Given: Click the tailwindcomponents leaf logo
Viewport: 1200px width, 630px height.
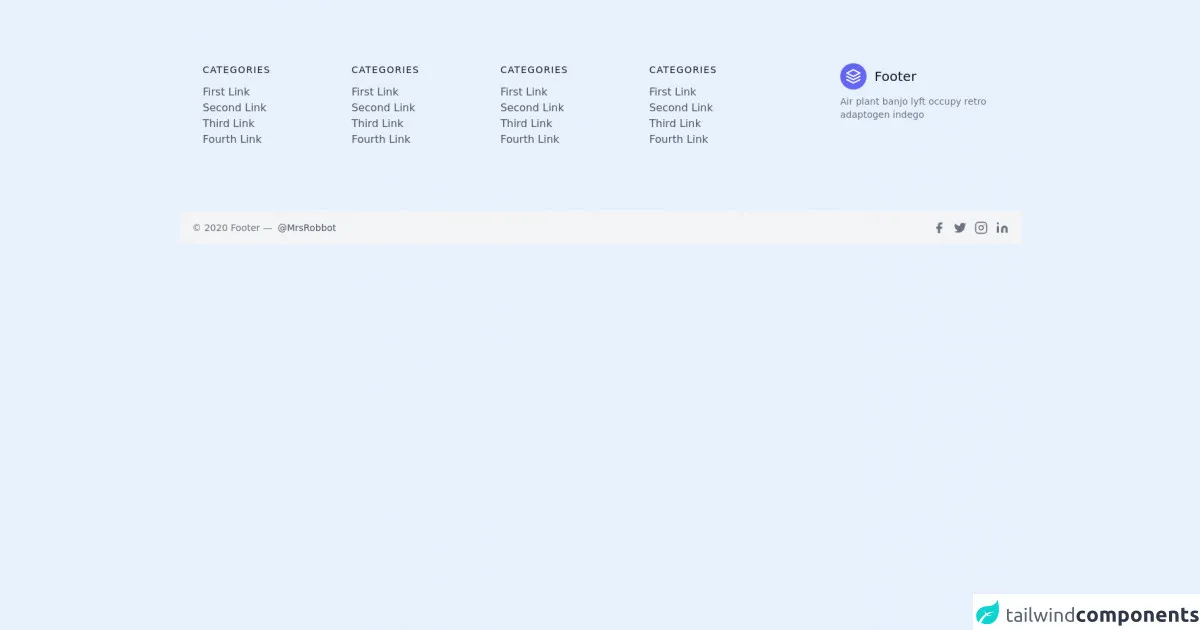Looking at the screenshot, I should click(988, 613).
